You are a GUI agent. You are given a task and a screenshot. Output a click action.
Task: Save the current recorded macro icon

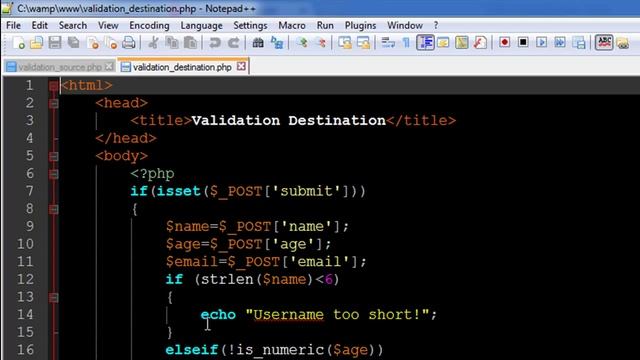click(579, 42)
